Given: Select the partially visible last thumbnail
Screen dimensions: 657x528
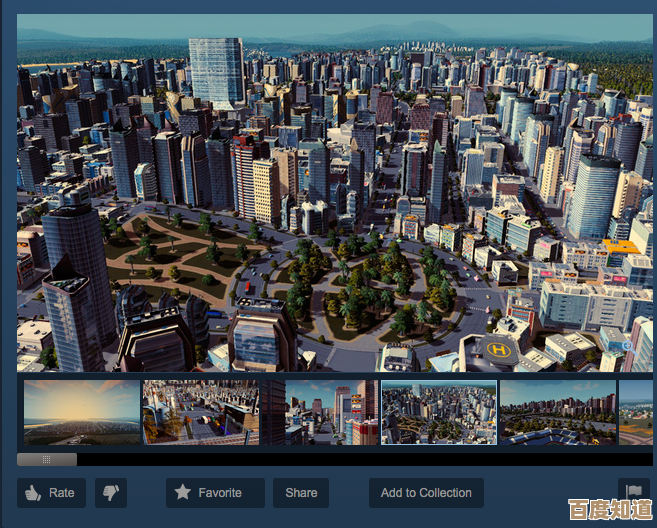Looking at the screenshot, I should (x=636, y=412).
